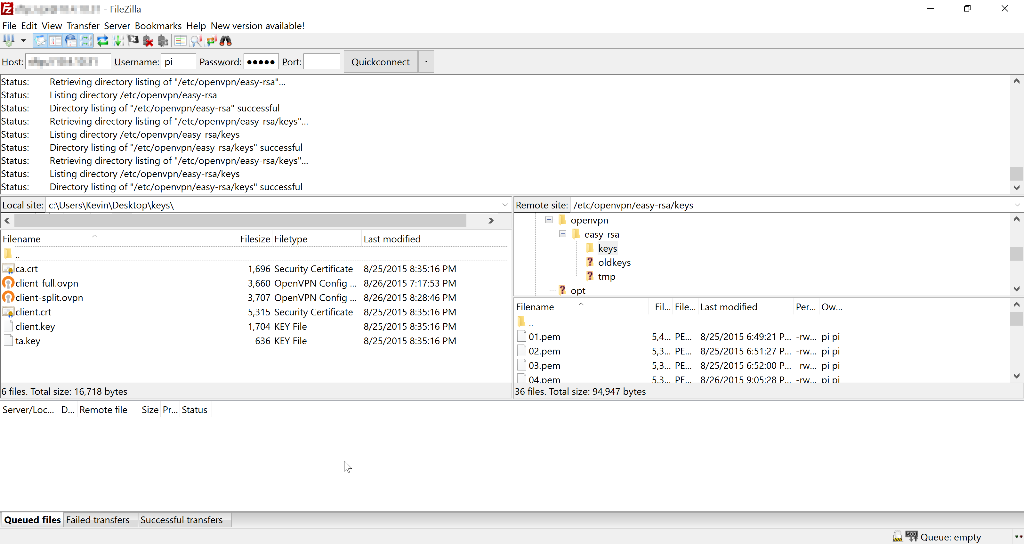Select tmp folder in remote tree
Image resolution: width=1024 pixels, height=544 pixels.
click(606, 276)
